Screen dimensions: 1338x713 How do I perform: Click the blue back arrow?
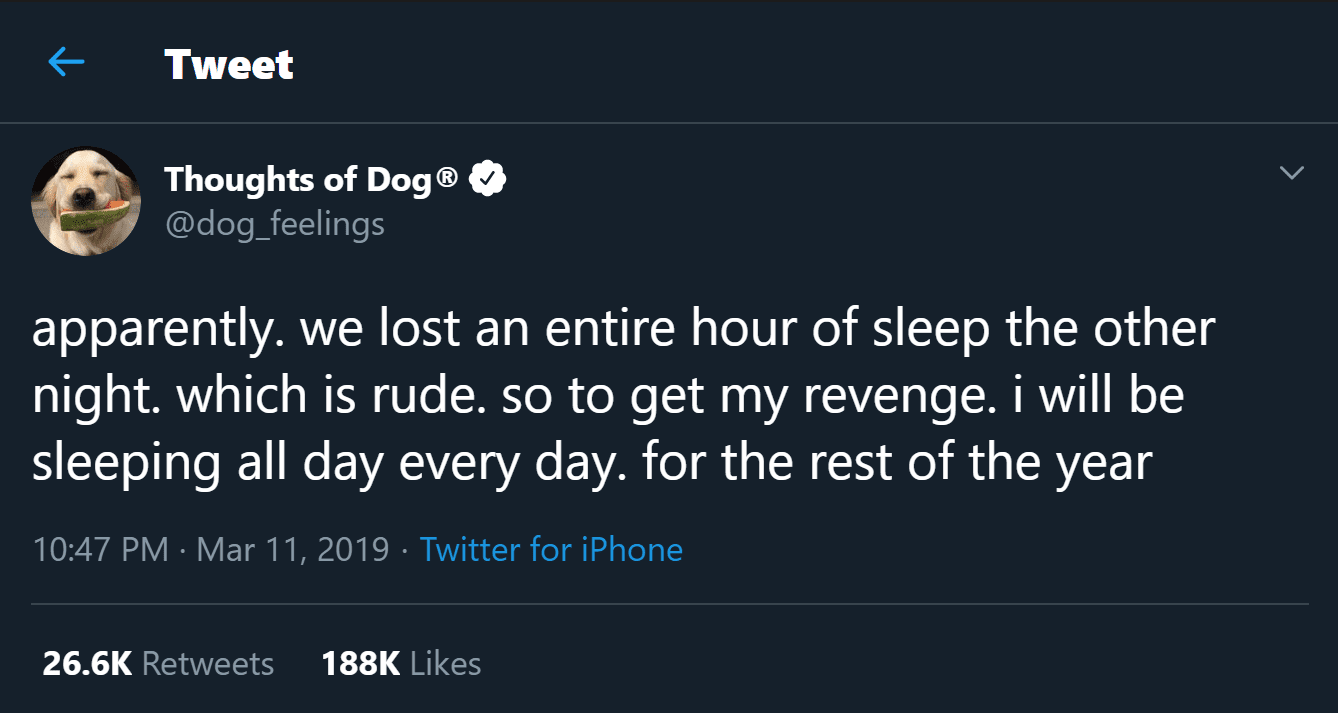[x=67, y=63]
